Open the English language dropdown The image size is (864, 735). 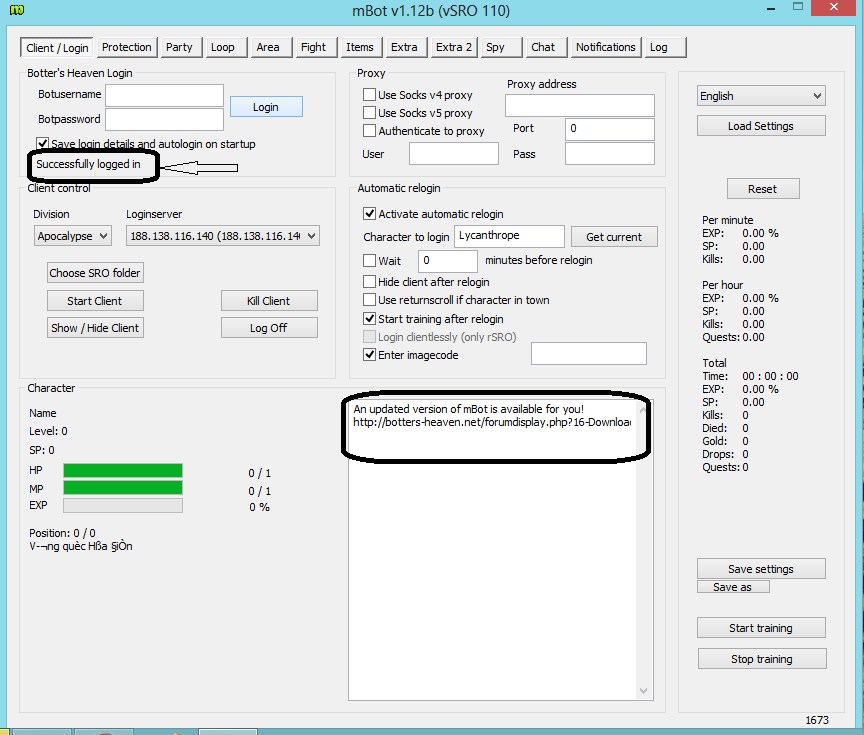pyautogui.click(x=761, y=96)
